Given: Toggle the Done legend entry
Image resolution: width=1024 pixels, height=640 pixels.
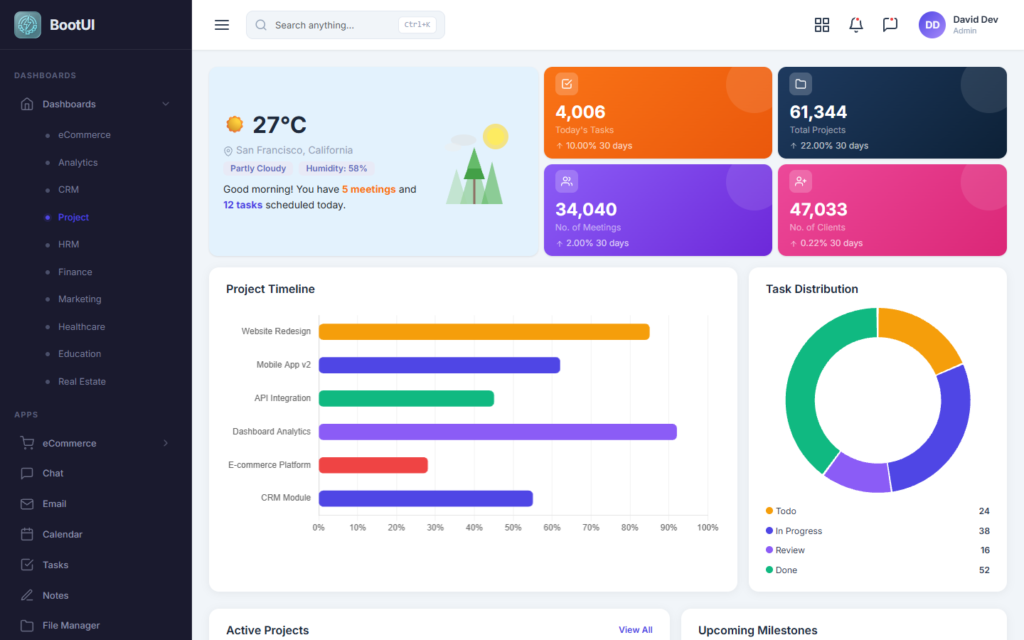Looking at the screenshot, I should tap(781, 570).
